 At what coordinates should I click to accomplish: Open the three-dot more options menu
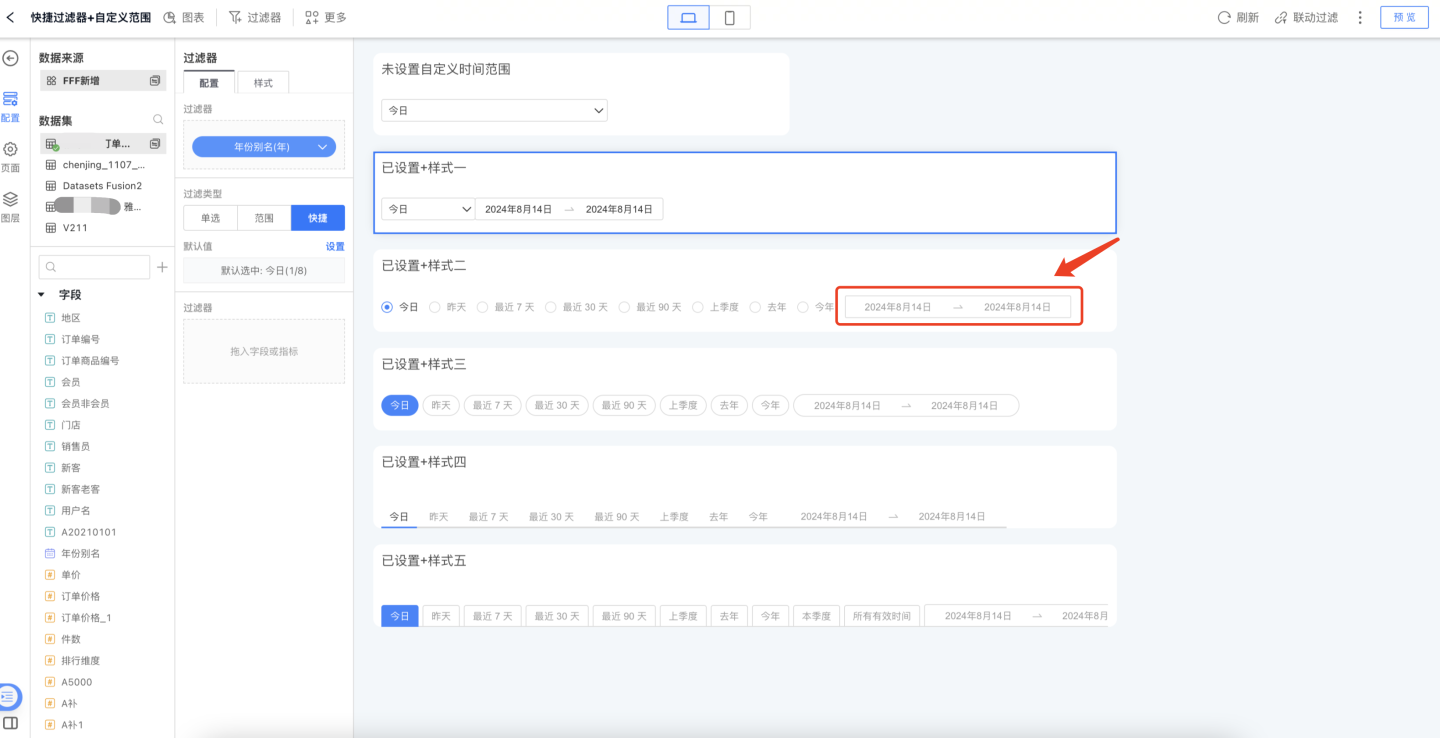pos(1359,17)
